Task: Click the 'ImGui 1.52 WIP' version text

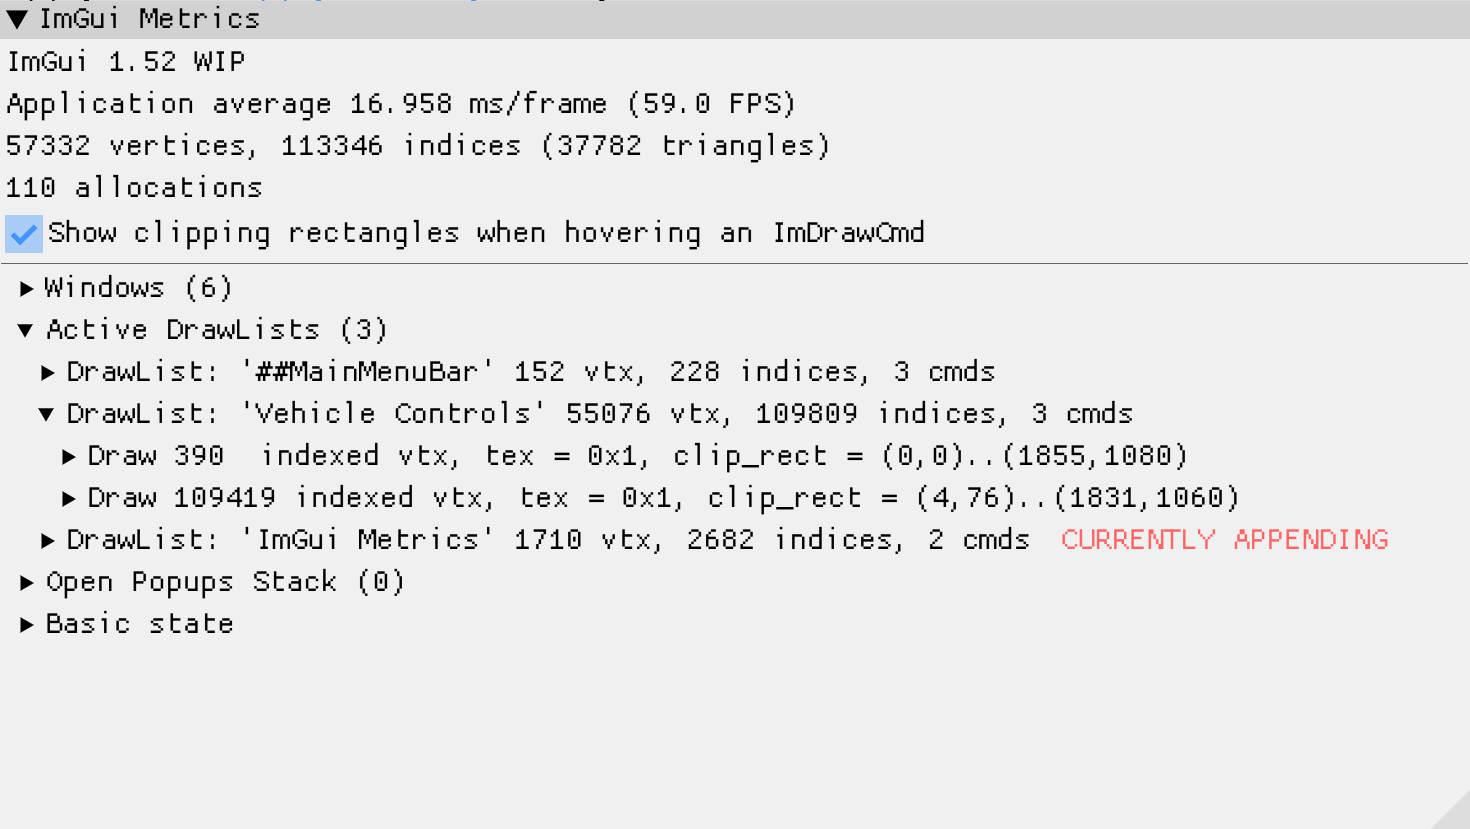Action: click(x=123, y=61)
